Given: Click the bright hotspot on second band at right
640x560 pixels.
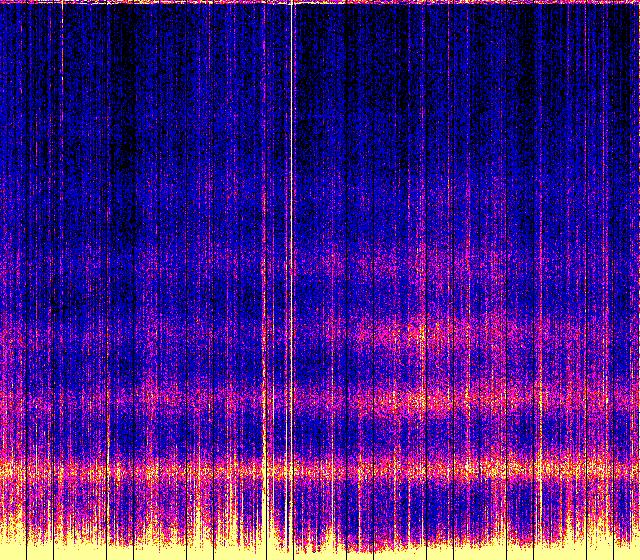Looking at the screenshot, I should pyautogui.click(x=410, y=401).
